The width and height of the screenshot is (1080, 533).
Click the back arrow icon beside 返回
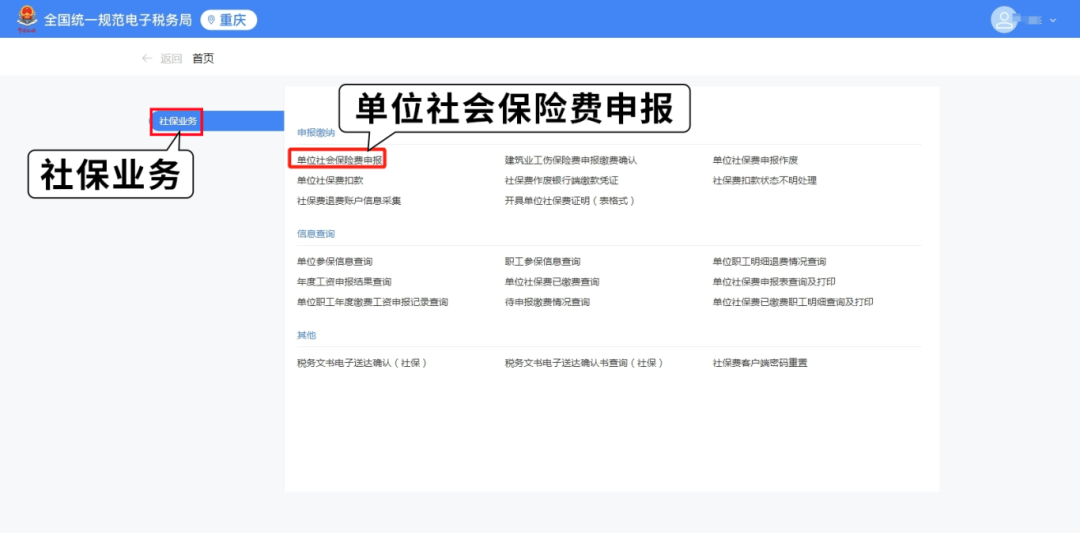tap(147, 58)
